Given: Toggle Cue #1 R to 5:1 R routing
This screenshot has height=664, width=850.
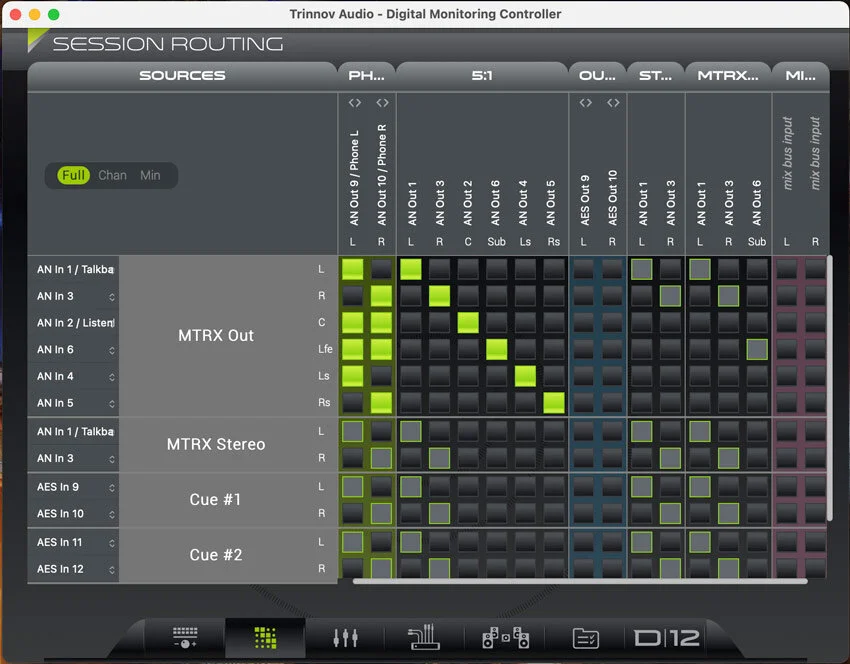Looking at the screenshot, I should pyautogui.click(x=439, y=513).
